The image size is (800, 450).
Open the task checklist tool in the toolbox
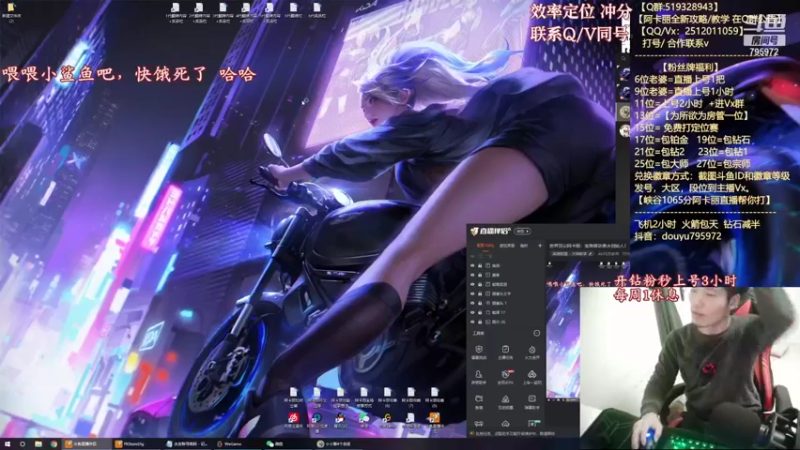[x=505, y=352]
